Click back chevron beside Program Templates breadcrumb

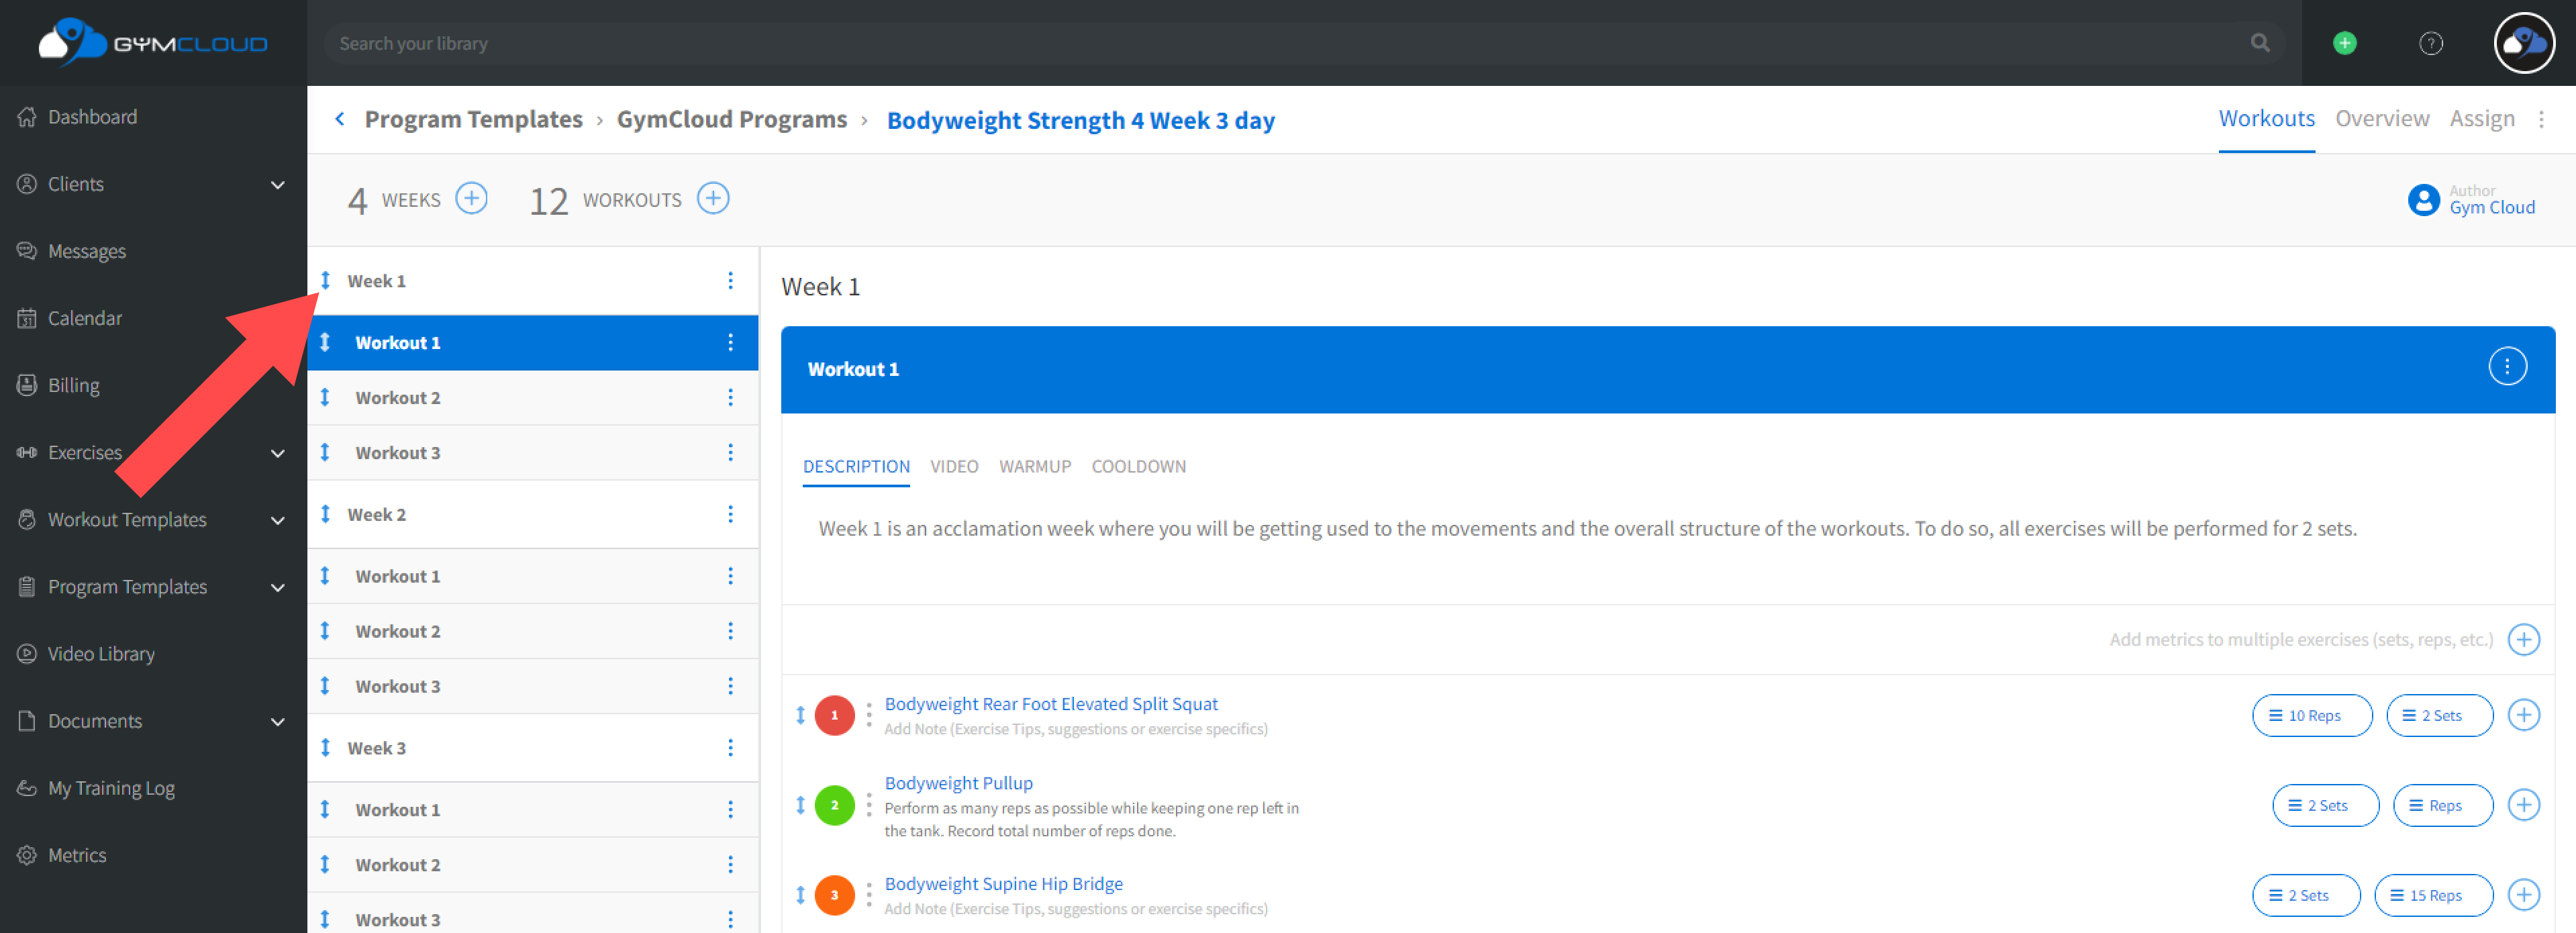340,119
